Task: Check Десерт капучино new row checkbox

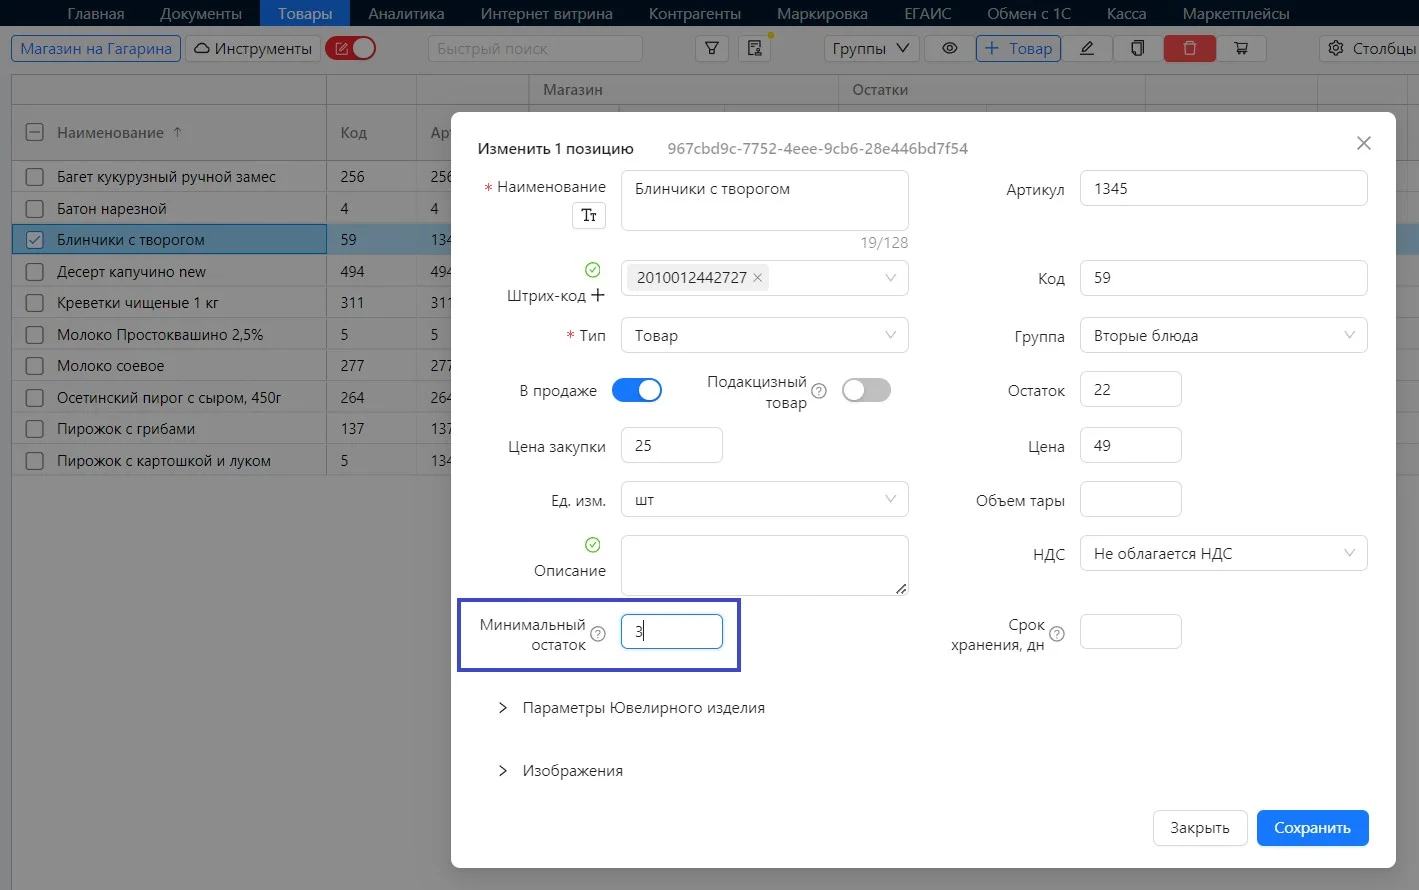Action: coord(34,272)
